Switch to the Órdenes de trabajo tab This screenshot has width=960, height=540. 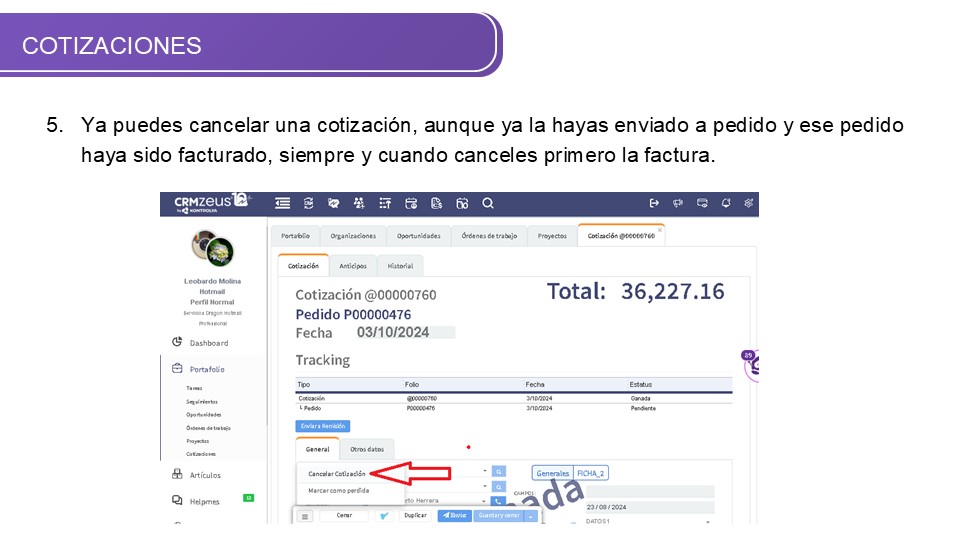[489, 236]
